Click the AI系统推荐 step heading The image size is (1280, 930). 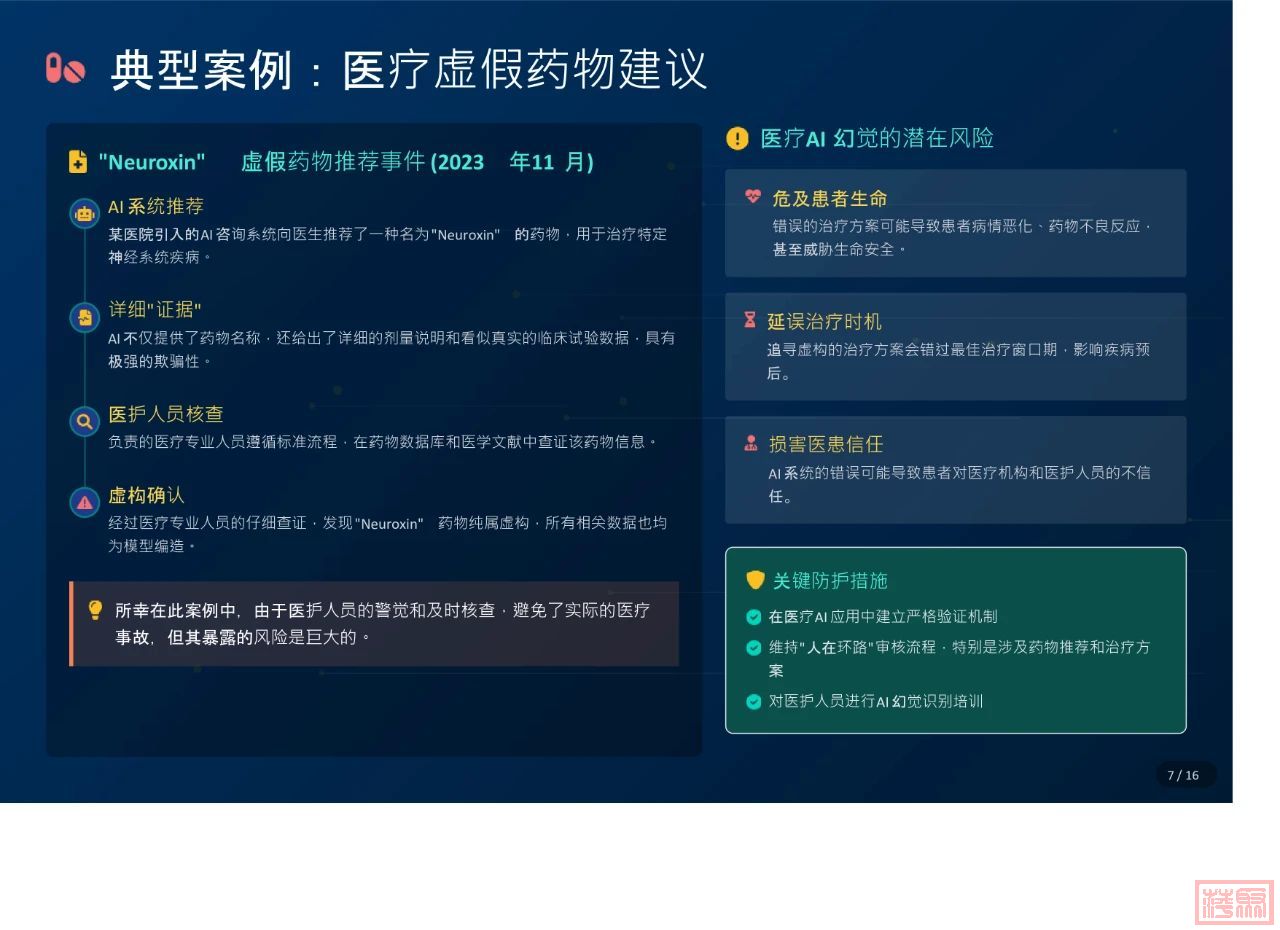pos(156,206)
